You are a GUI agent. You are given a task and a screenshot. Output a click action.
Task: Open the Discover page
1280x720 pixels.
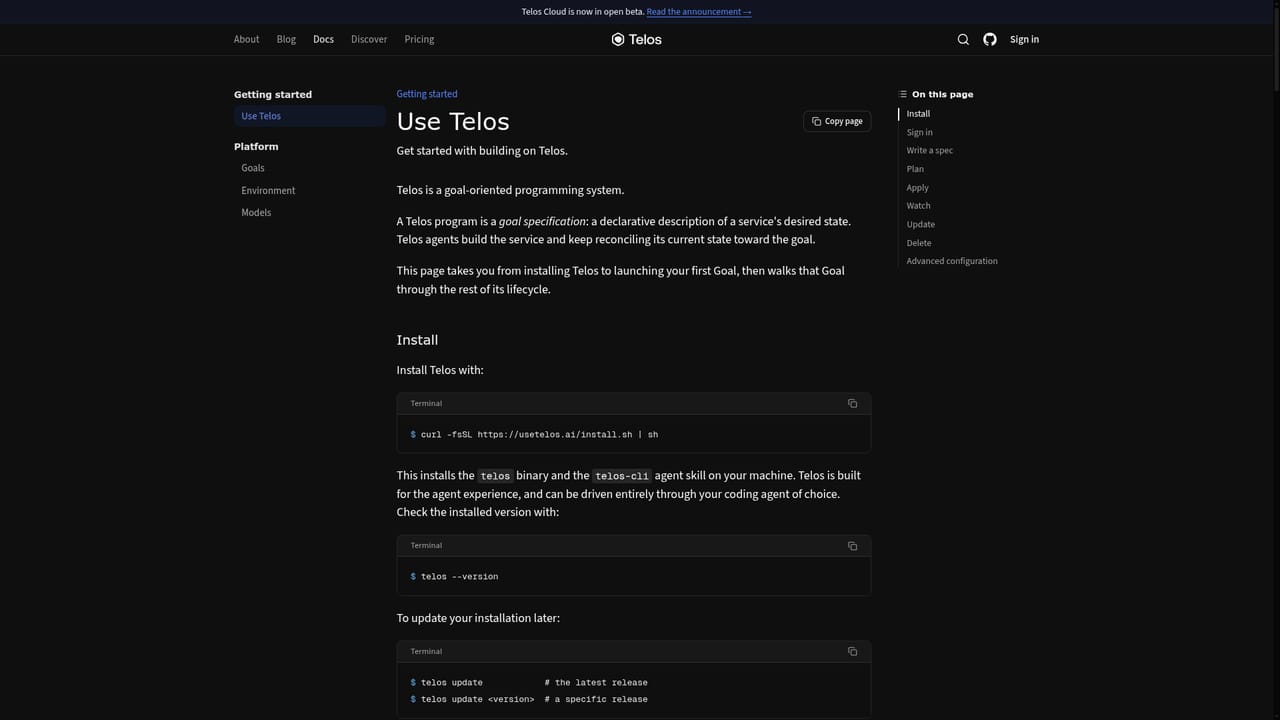coord(369,39)
